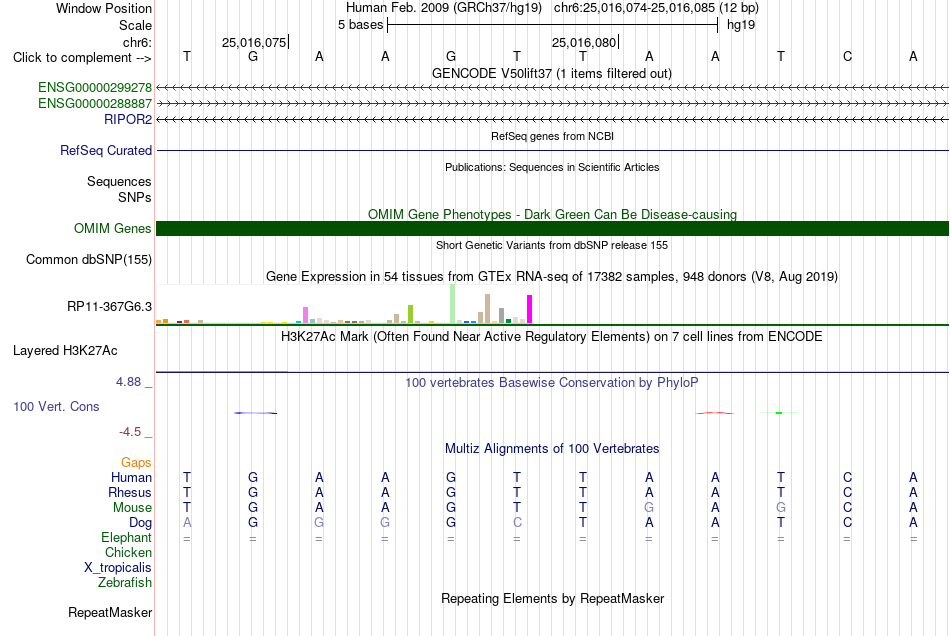Click the 'H3K27Ac Mark' ENCODE track title
The image size is (950, 636).
[552, 337]
